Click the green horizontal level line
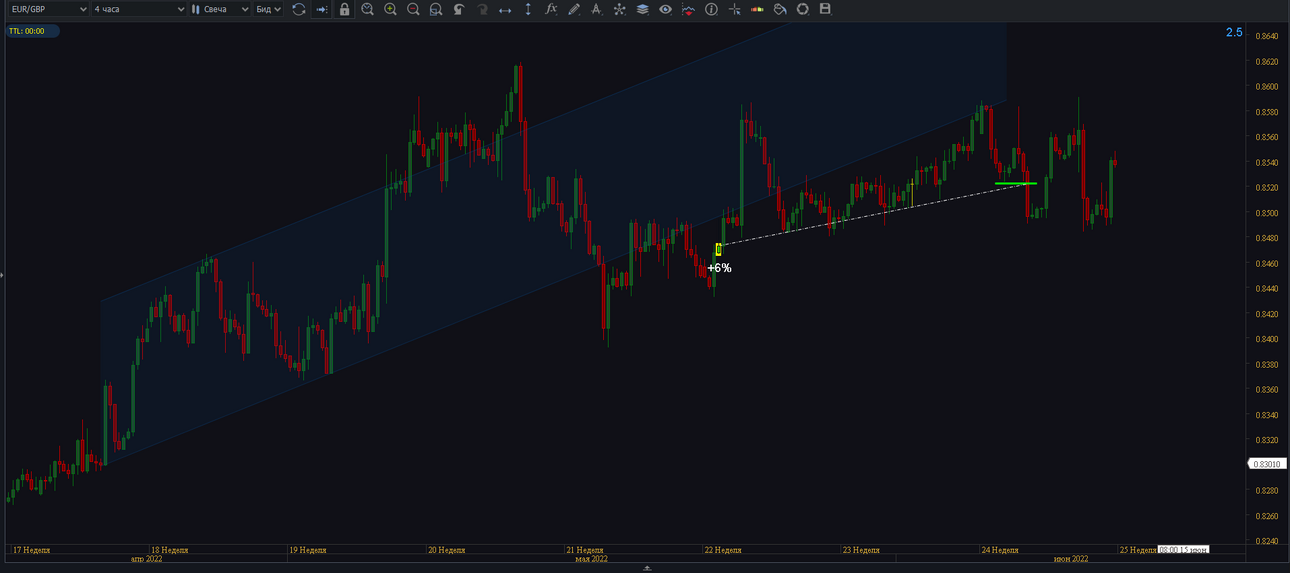This screenshot has width=1290, height=573. (x=1016, y=183)
